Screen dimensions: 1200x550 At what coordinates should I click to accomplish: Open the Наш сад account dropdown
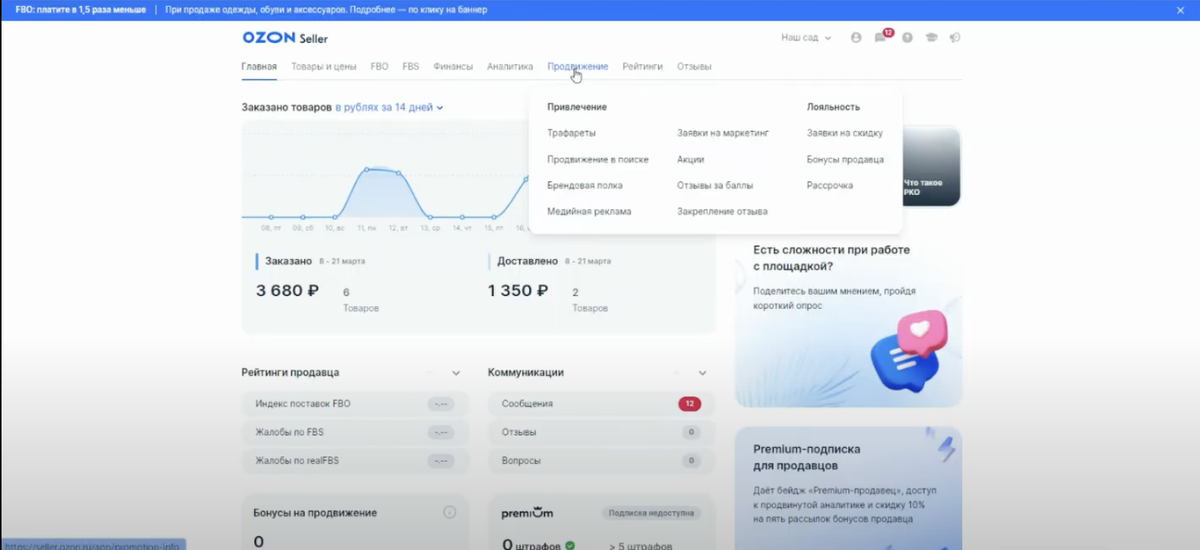pyautogui.click(x=806, y=37)
